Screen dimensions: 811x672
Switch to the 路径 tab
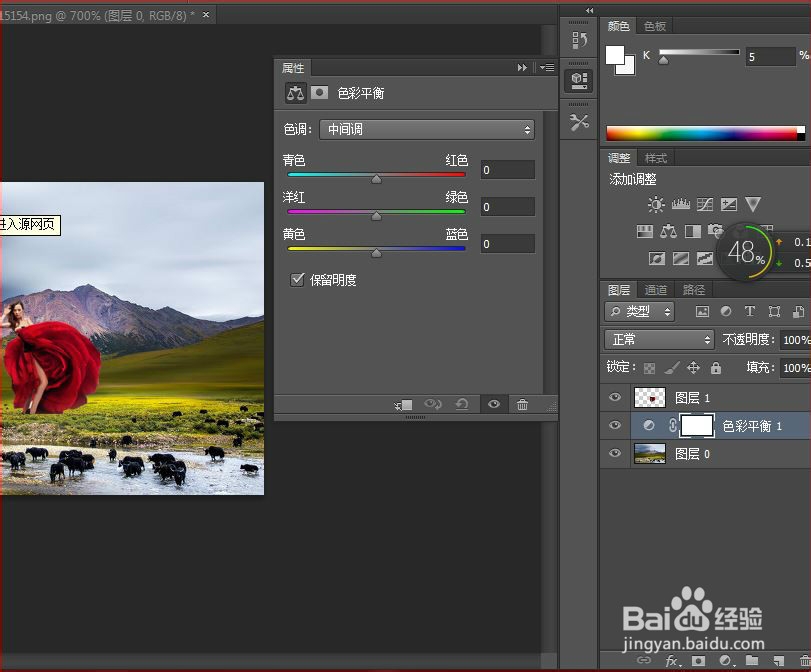click(694, 290)
